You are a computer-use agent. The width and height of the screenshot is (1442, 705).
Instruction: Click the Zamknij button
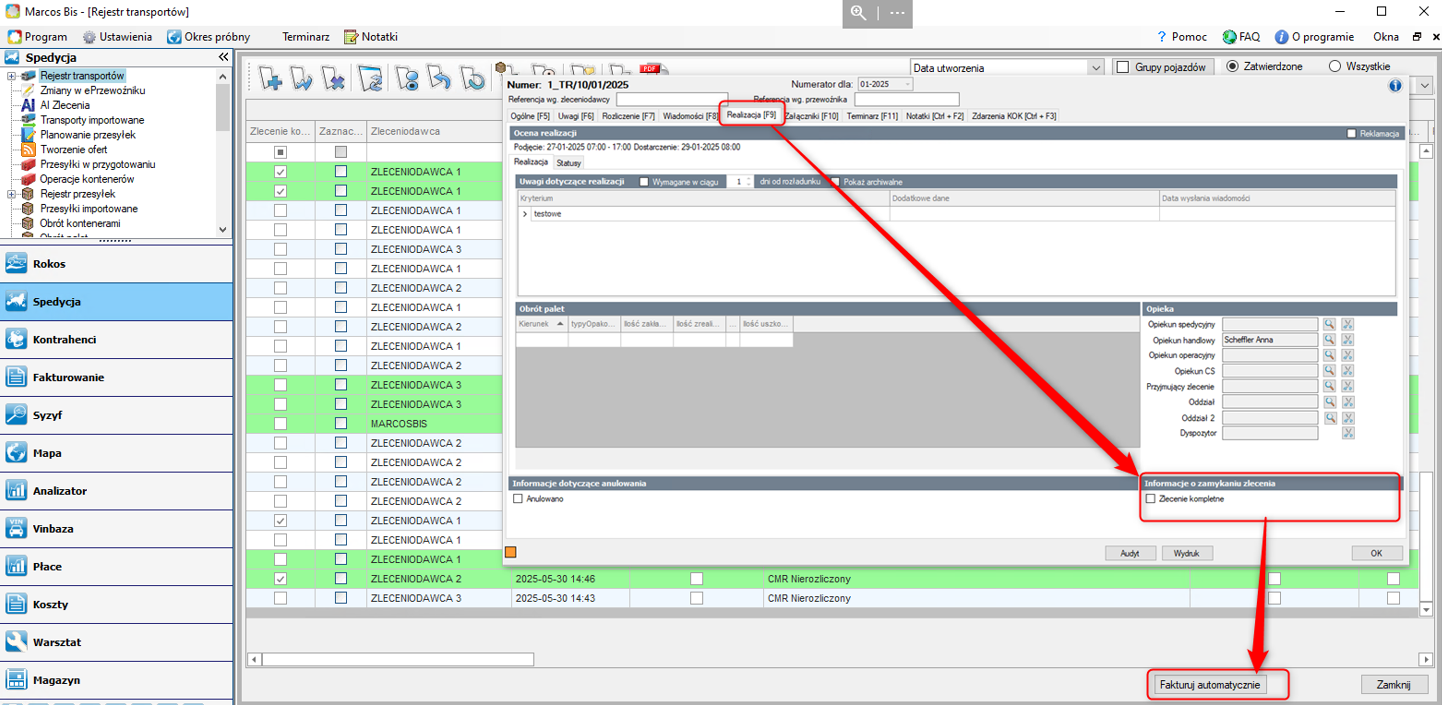[x=1393, y=685]
